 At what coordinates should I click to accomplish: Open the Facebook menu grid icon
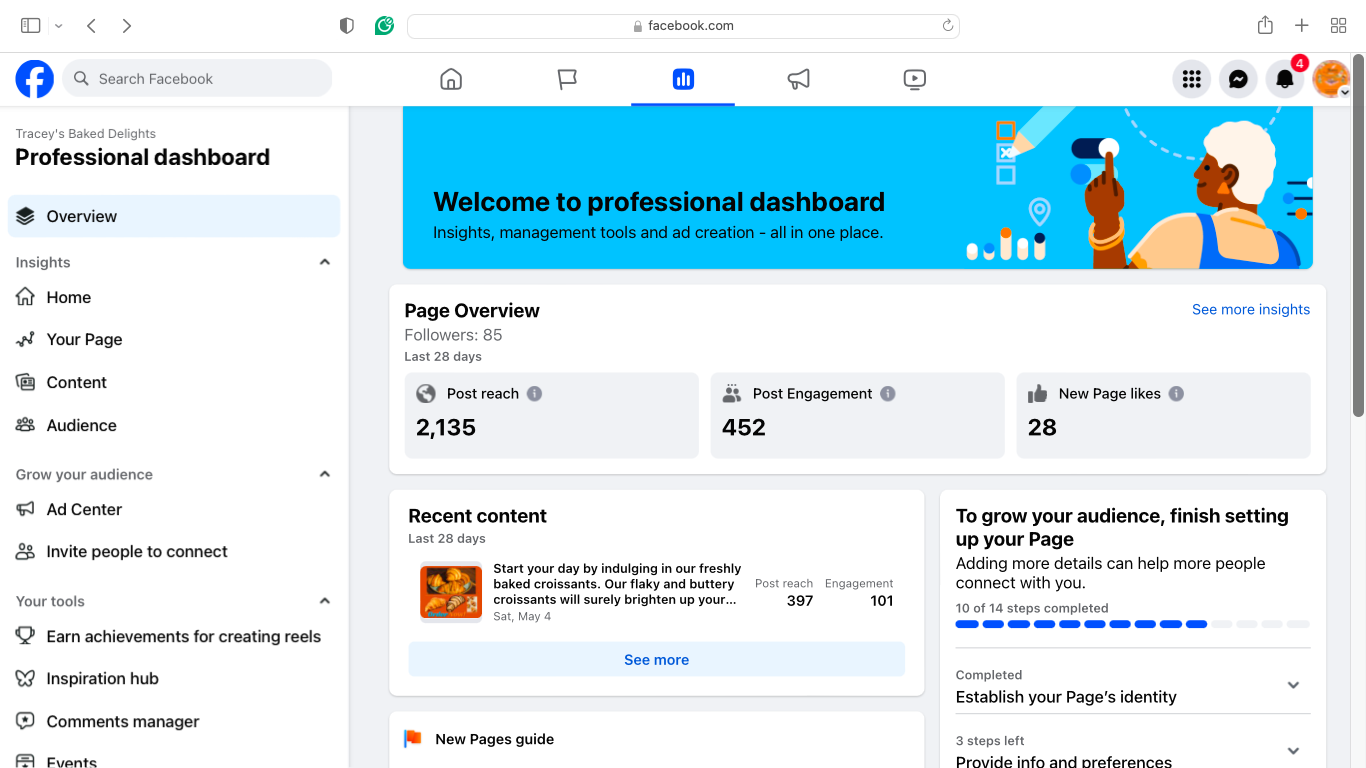(1191, 79)
